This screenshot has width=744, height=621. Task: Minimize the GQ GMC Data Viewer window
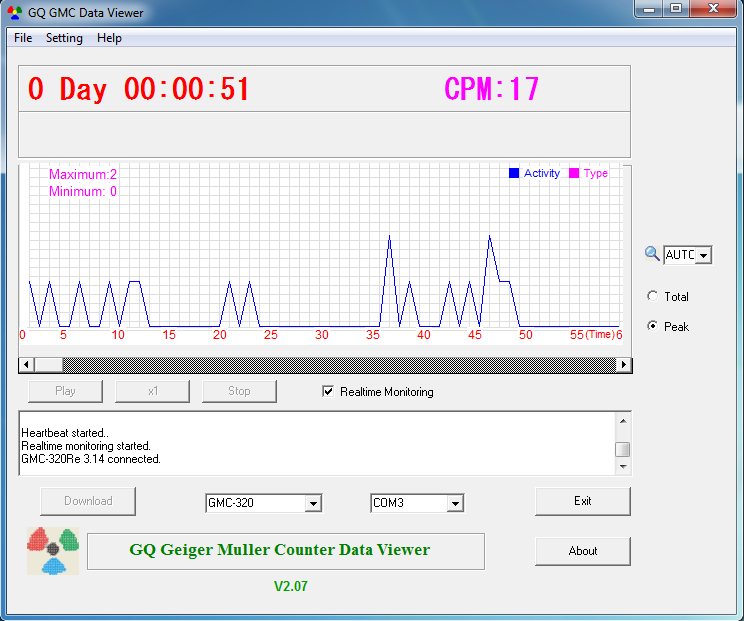[649, 9]
